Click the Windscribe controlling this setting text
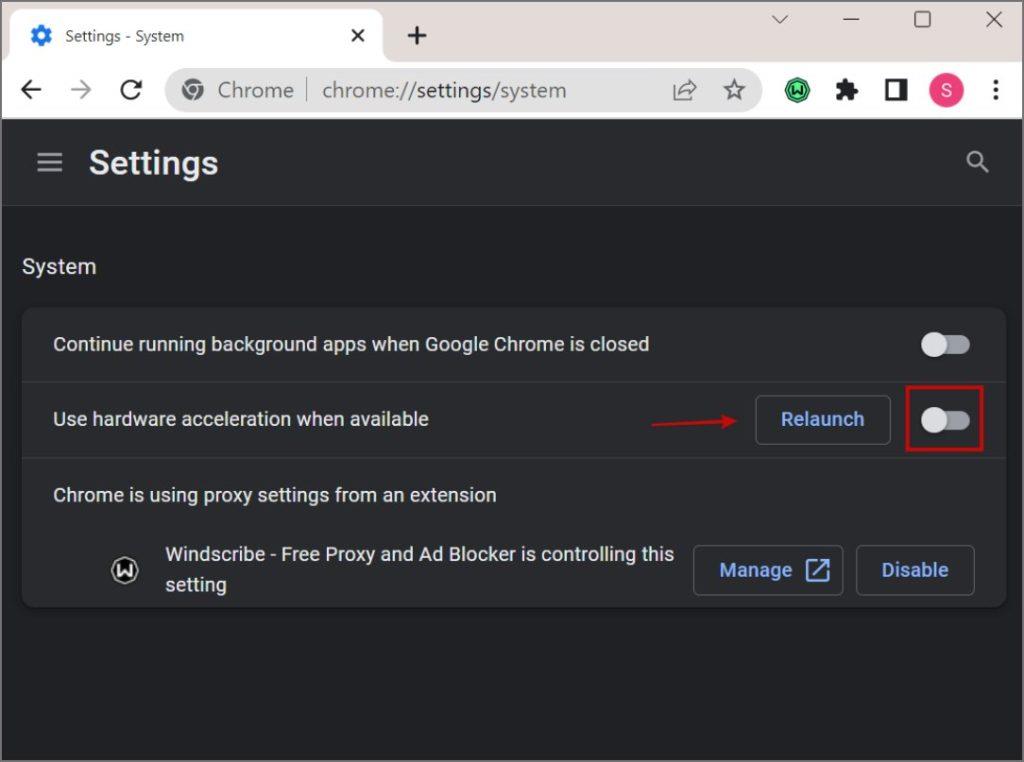 click(419, 569)
